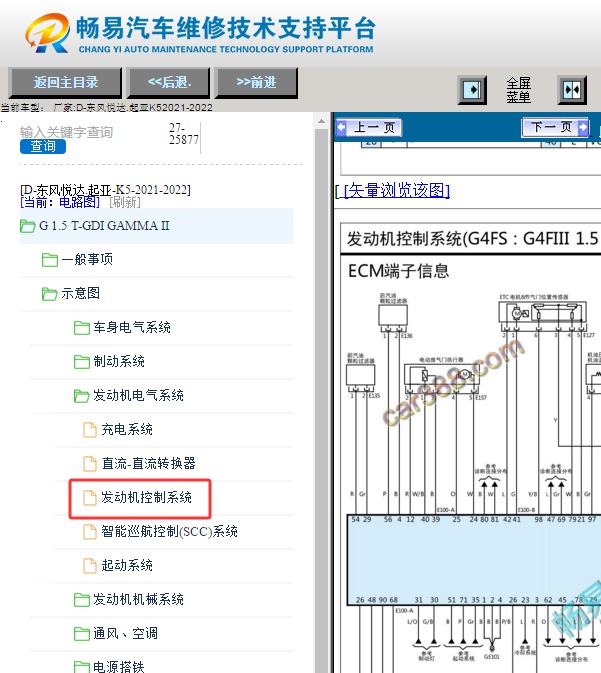Click the folder icon beside 通风、空调
The width and height of the screenshot is (601, 673).
[82, 634]
